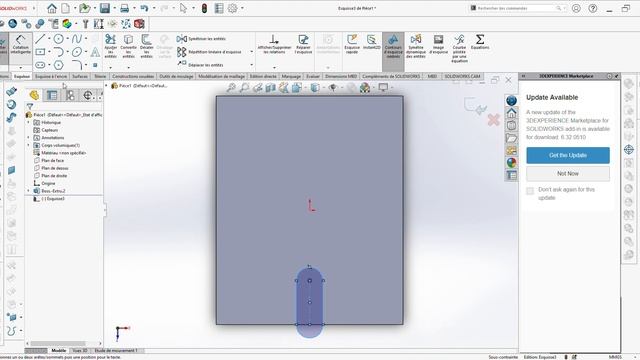
Task: Expand the Annotations tree node
Action: (x=29, y=138)
